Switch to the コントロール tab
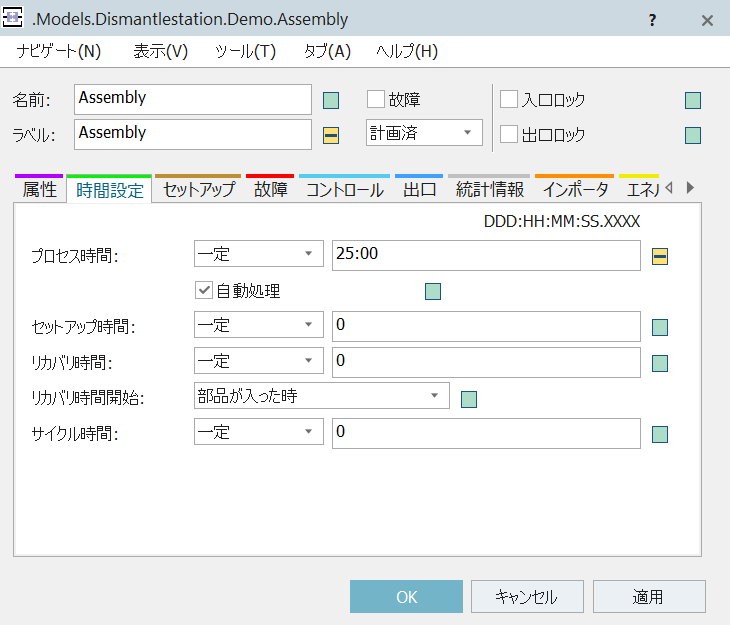 point(345,190)
